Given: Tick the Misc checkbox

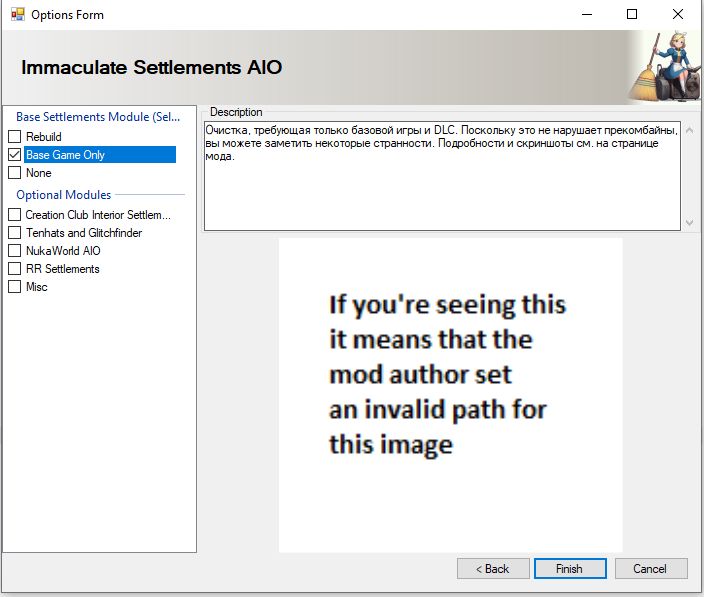Looking at the screenshot, I should coord(14,286).
